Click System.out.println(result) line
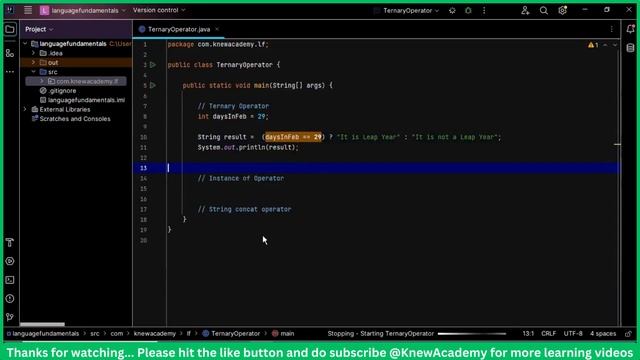 click(x=248, y=148)
